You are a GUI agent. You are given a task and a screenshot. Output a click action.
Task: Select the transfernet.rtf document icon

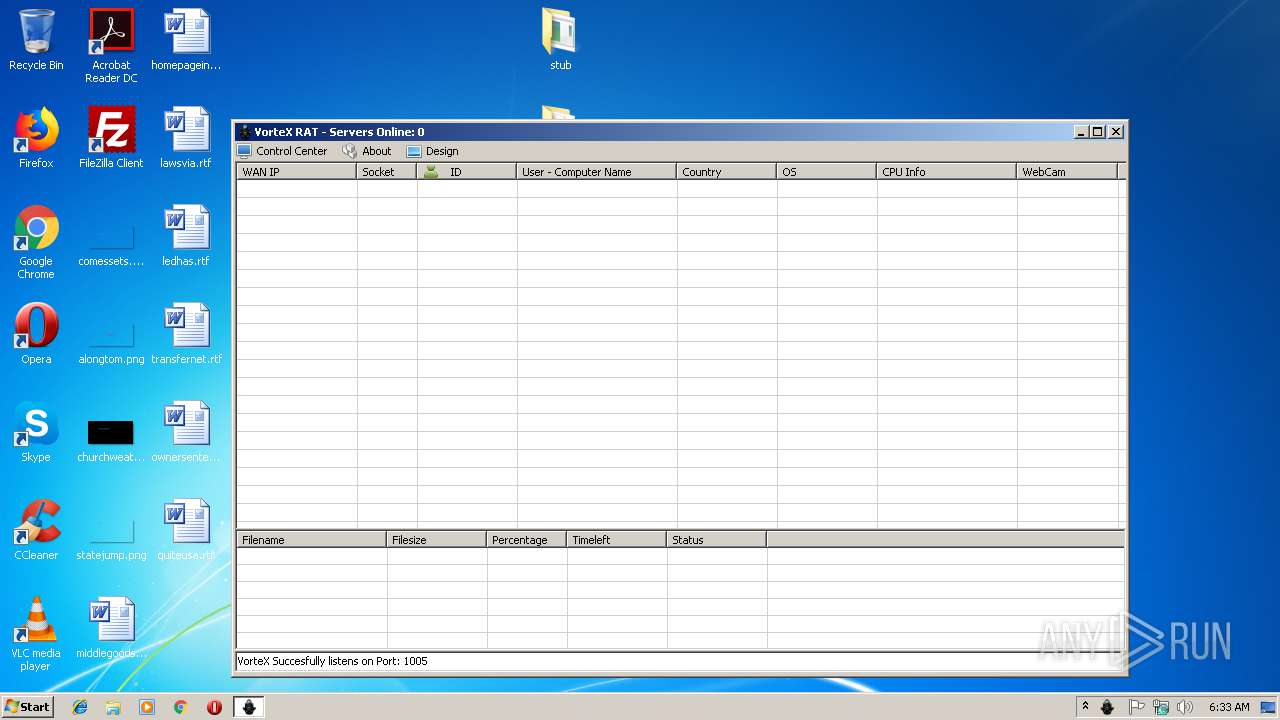click(186, 334)
